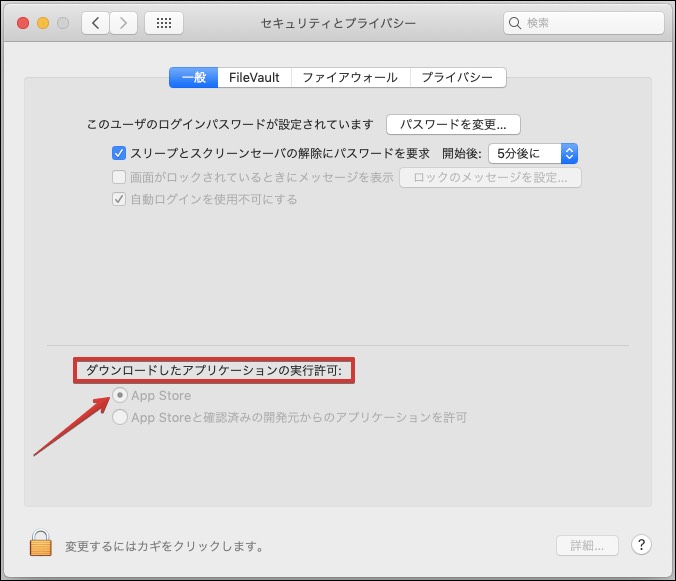Screen dimensions: 676x581
Task: Click パスワードを変更... button
Action: (454, 125)
